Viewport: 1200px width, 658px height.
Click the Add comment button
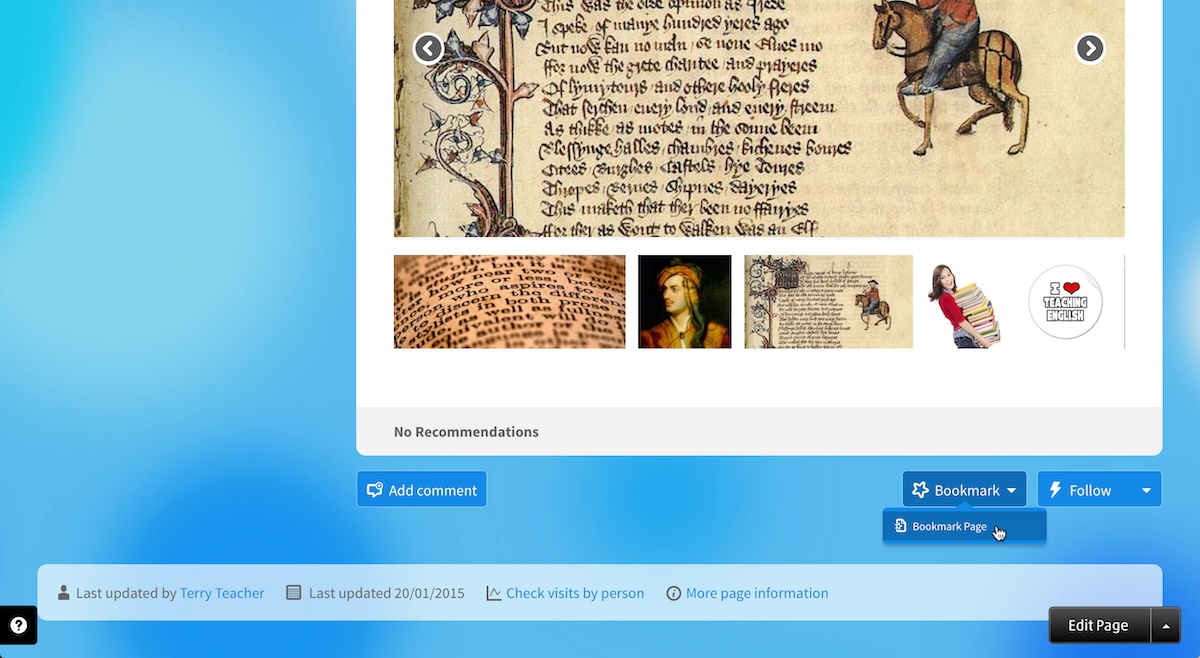point(421,490)
